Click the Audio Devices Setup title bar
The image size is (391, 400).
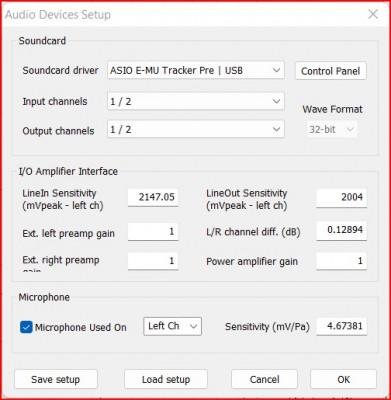[x=183, y=14]
